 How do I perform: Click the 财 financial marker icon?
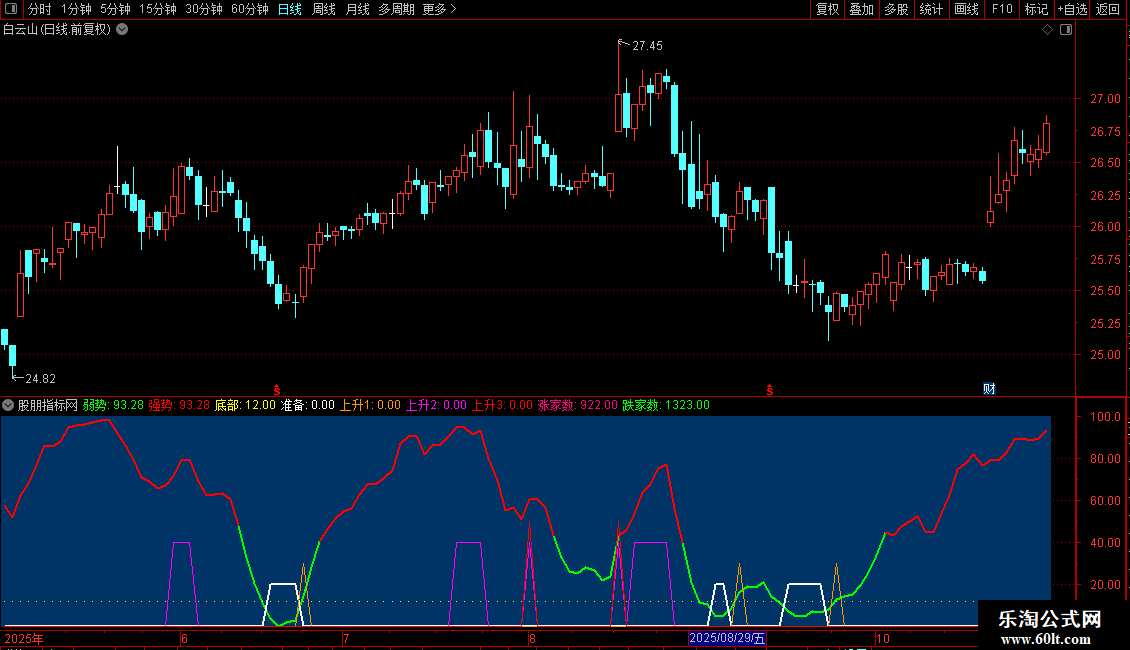[989, 389]
